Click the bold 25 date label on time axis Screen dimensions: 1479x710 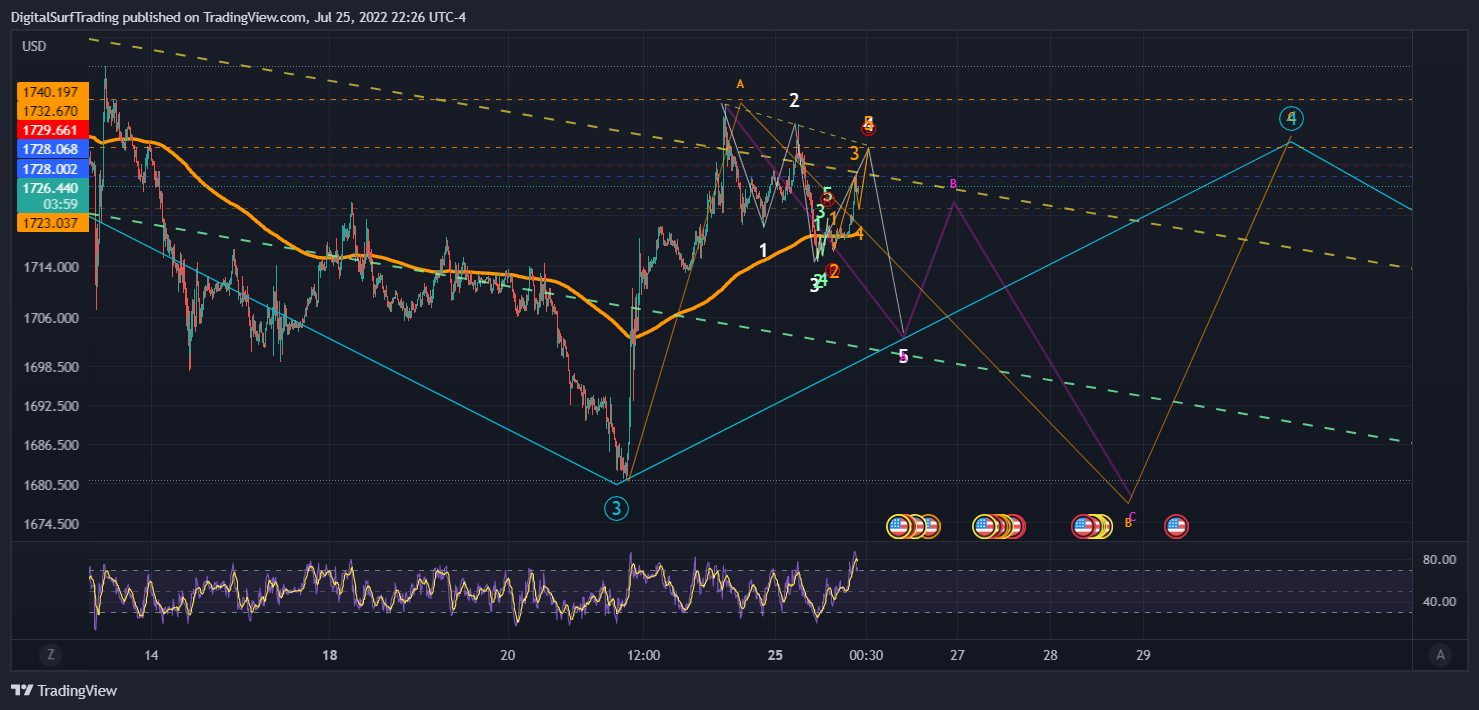pyautogui.click(x=775, y=656)
